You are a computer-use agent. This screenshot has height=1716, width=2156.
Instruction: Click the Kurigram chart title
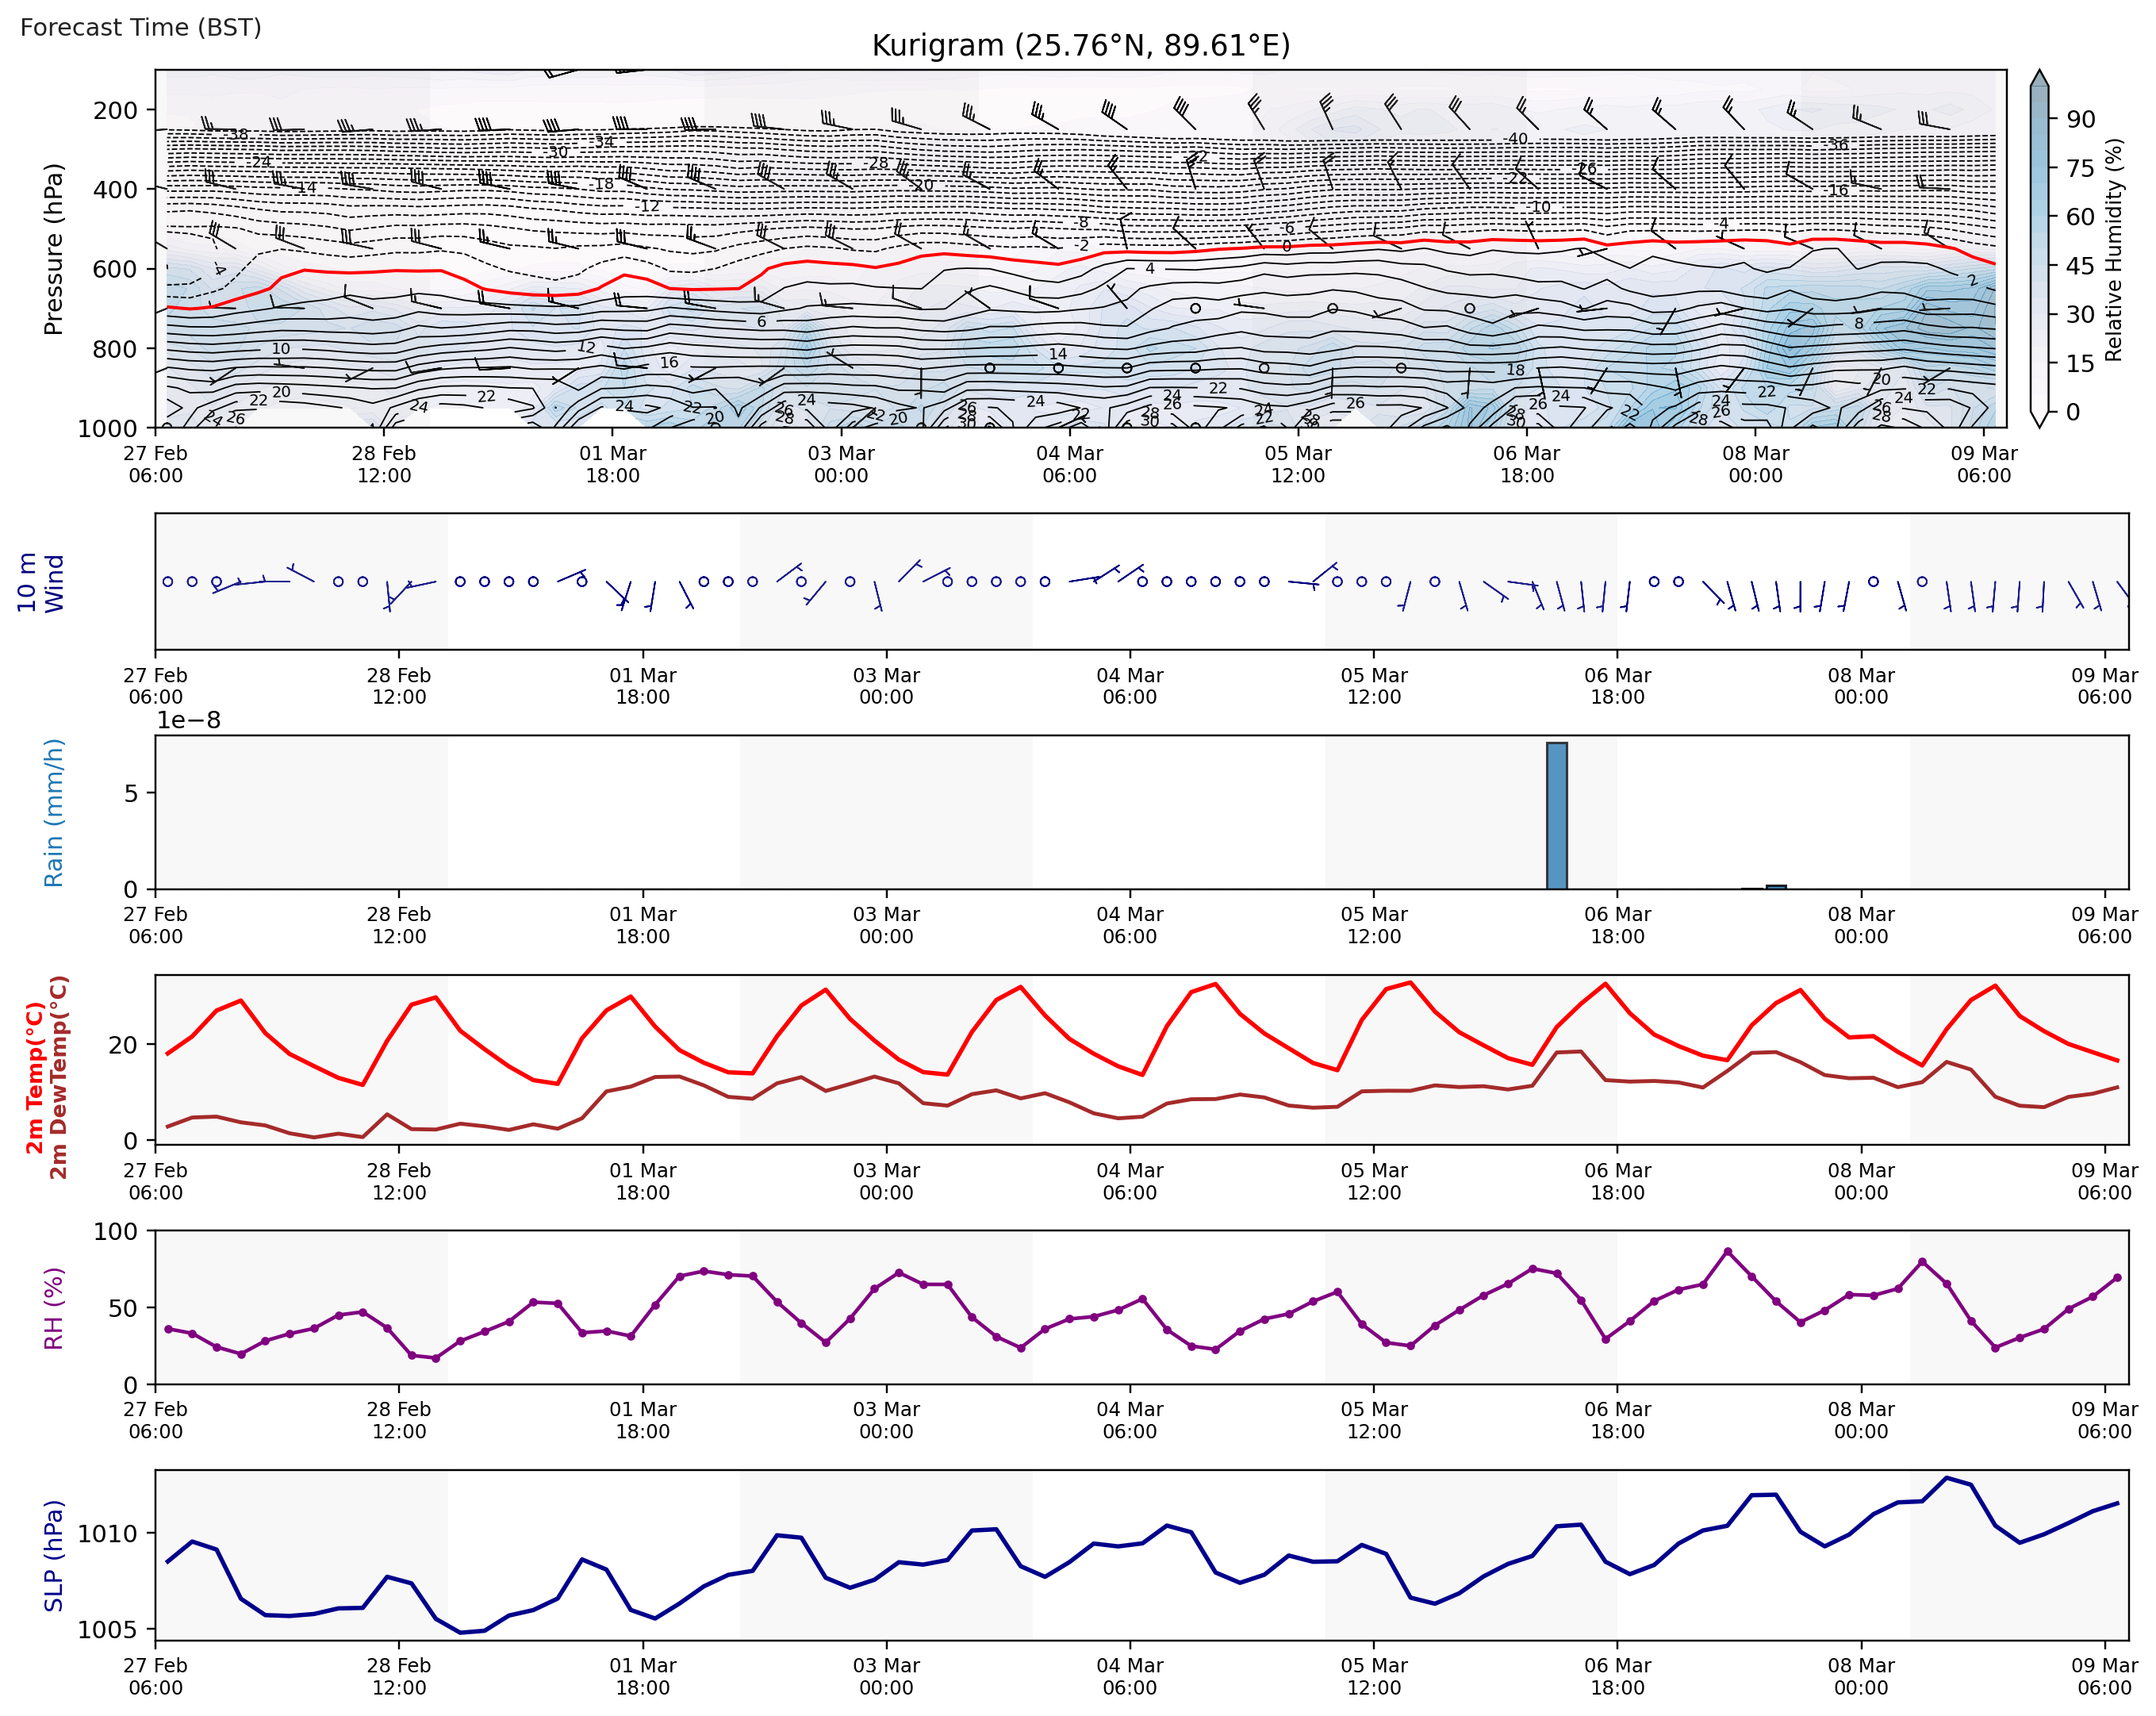1080,46
